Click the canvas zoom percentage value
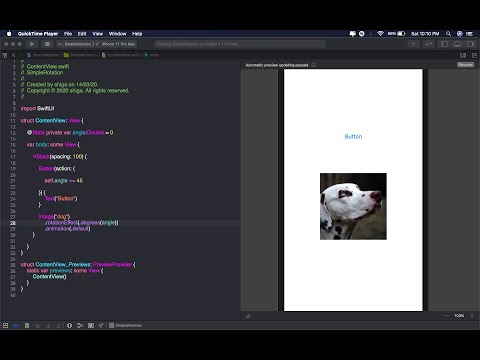The height and width of the screenshot is (360, 480). (x=459, y=315)
